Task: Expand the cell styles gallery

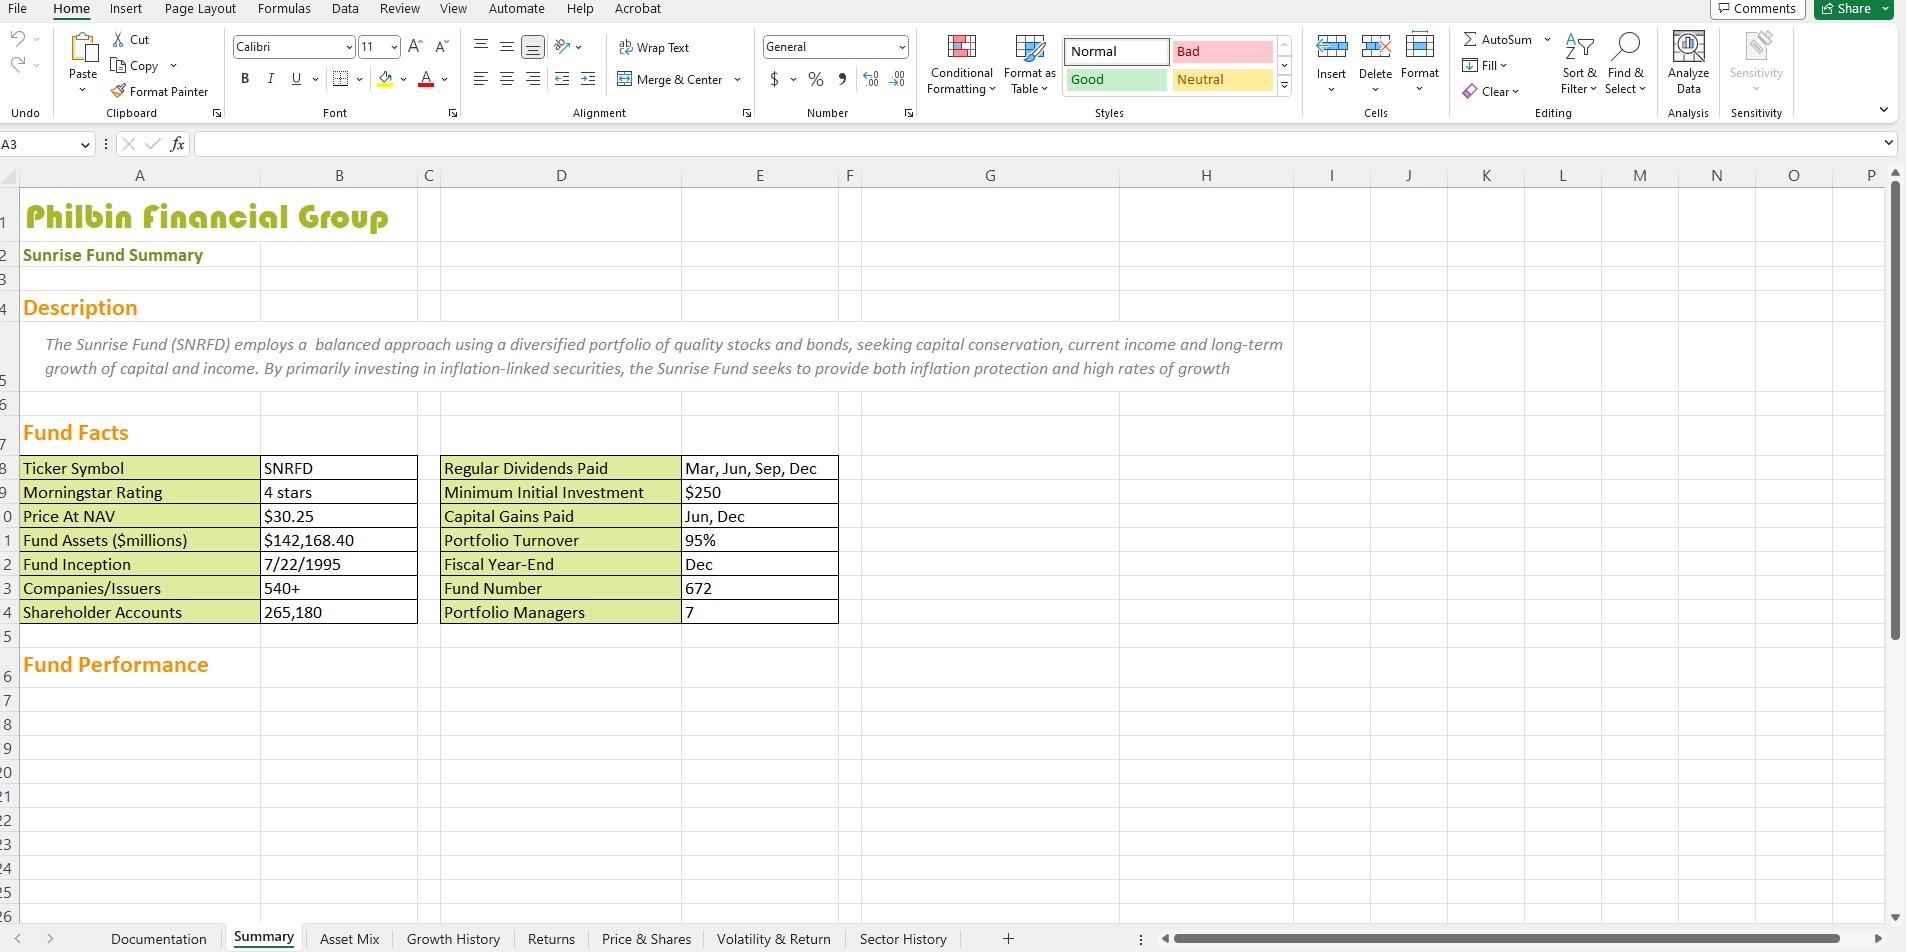Action: tap(1285, 87)
